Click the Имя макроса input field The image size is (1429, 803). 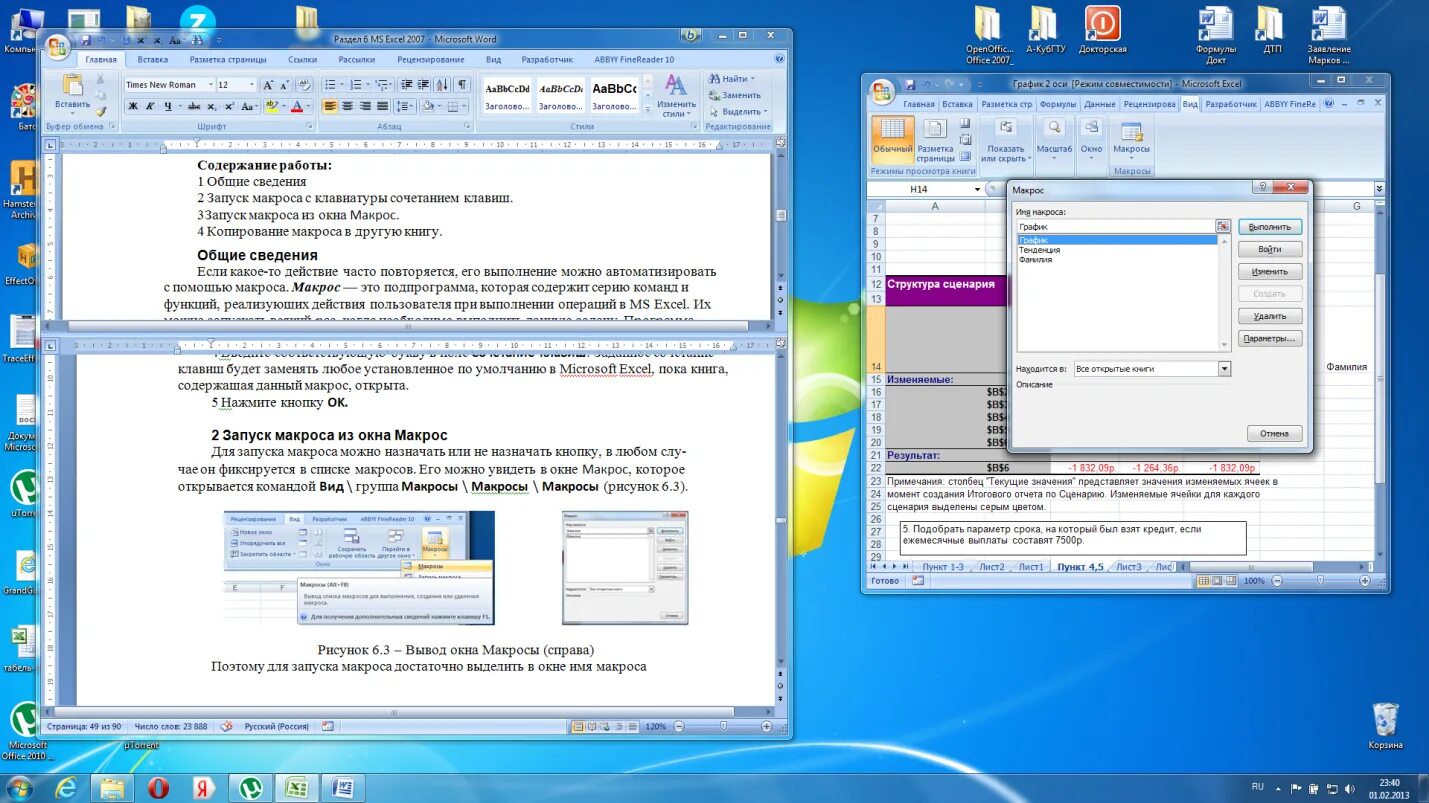(1116, 226)
